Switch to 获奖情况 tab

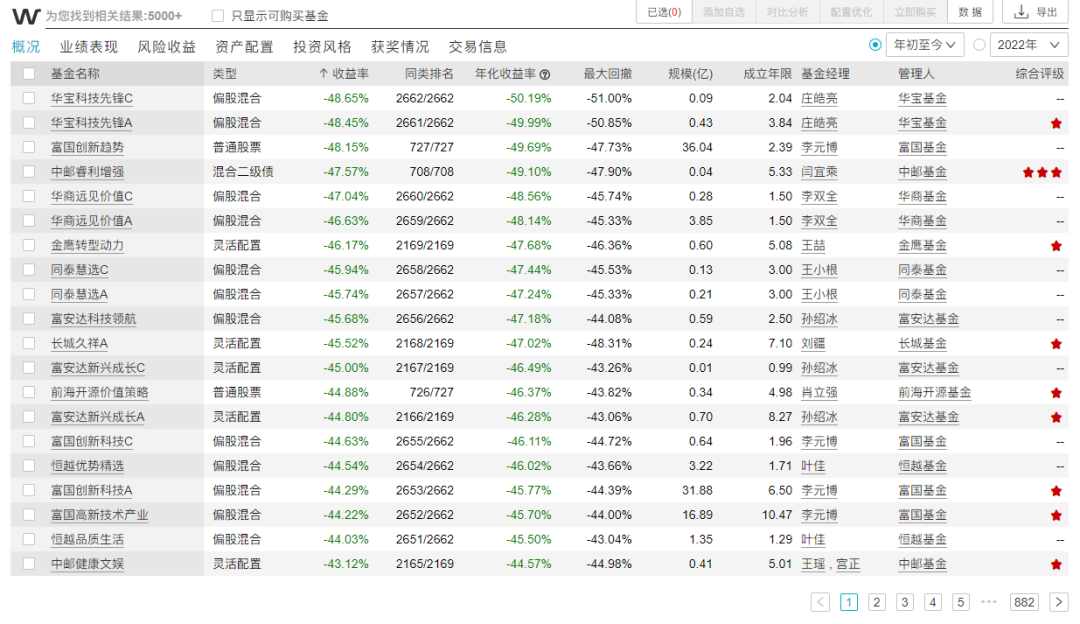coord(400,47)
